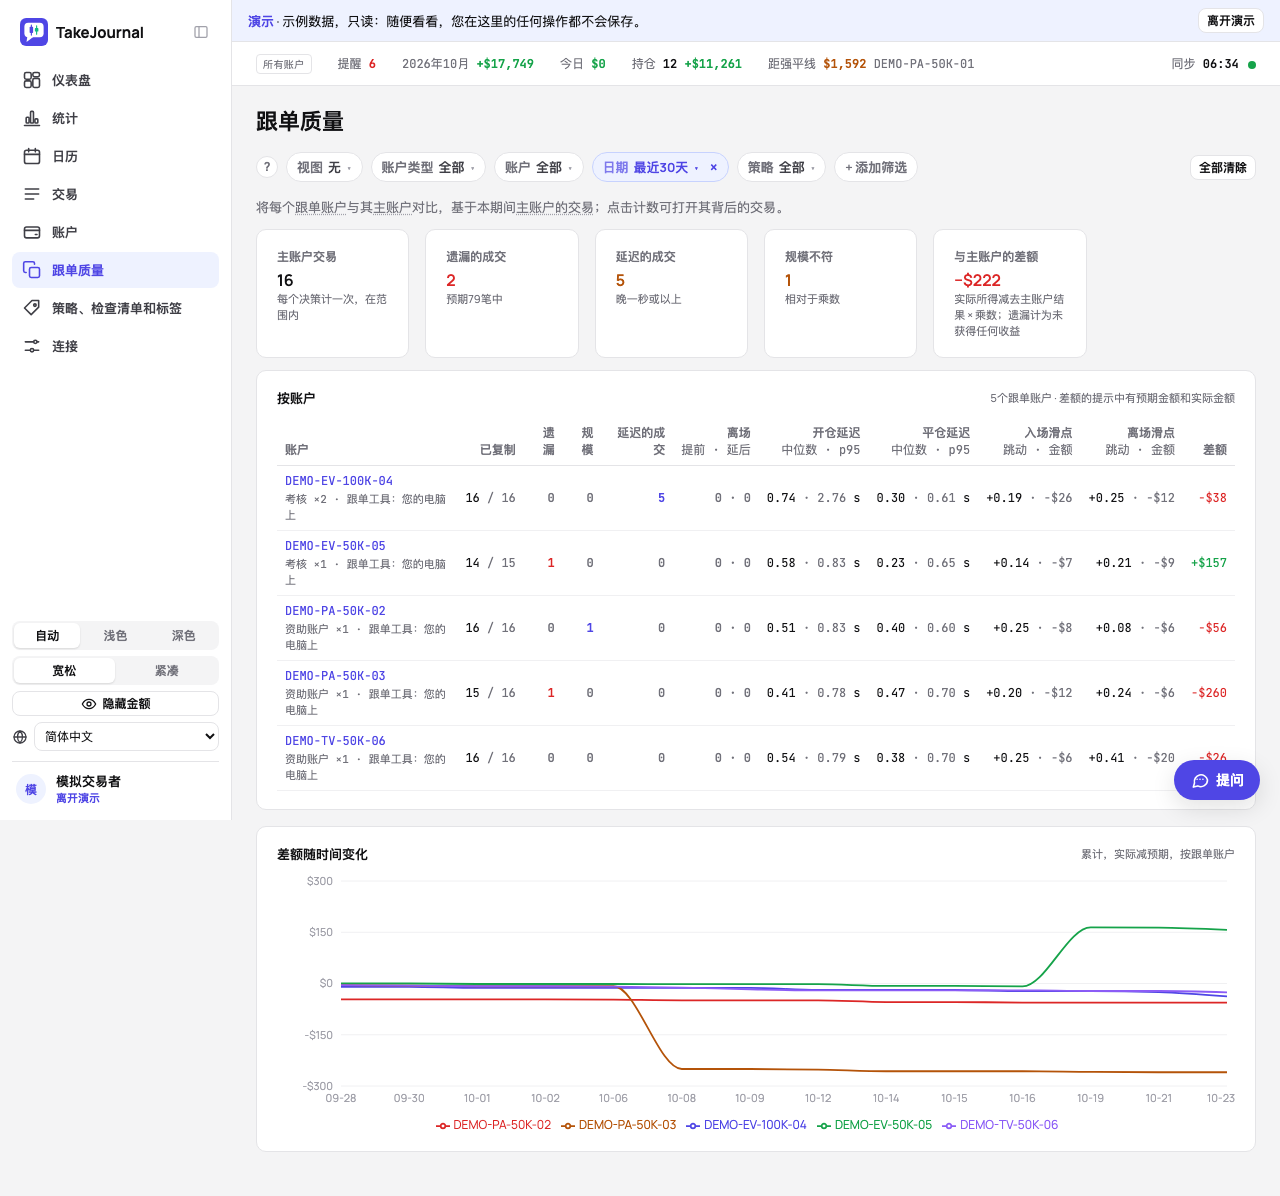Open the 账户 全部 filter dropdown

pyautogui.click(x=538, y=167)
